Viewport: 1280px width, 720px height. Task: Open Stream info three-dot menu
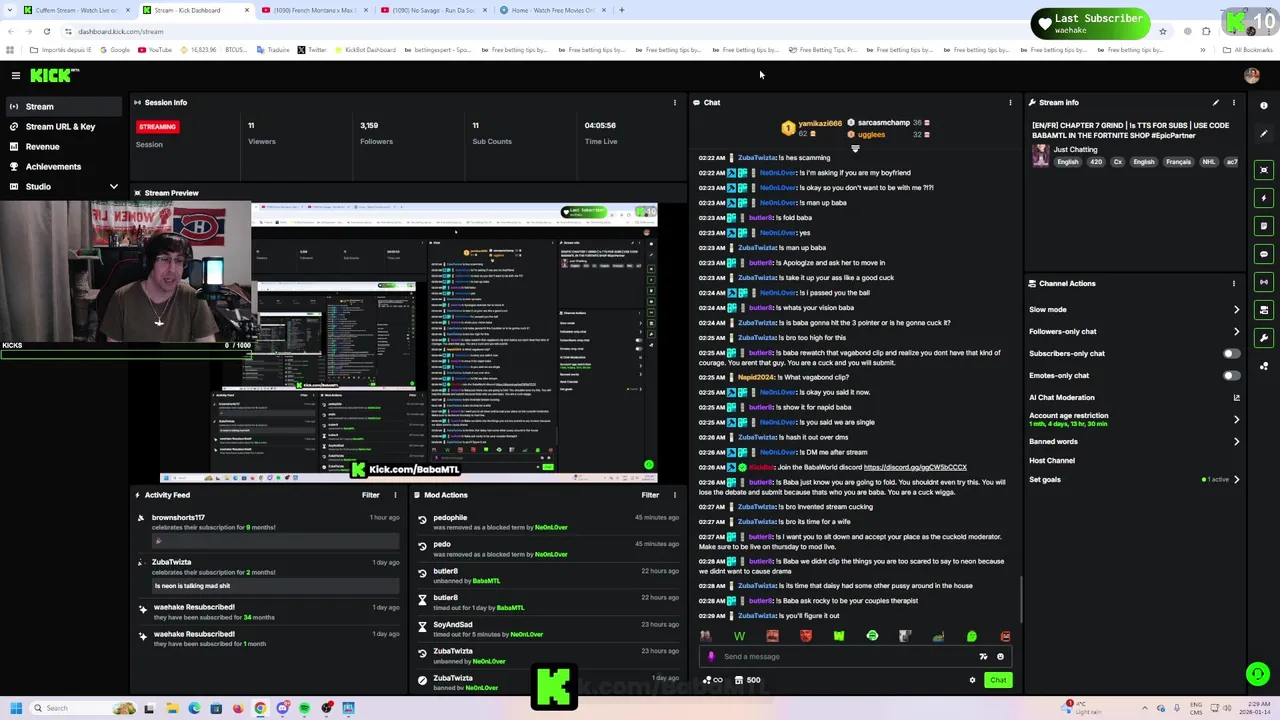[1234, 102]
